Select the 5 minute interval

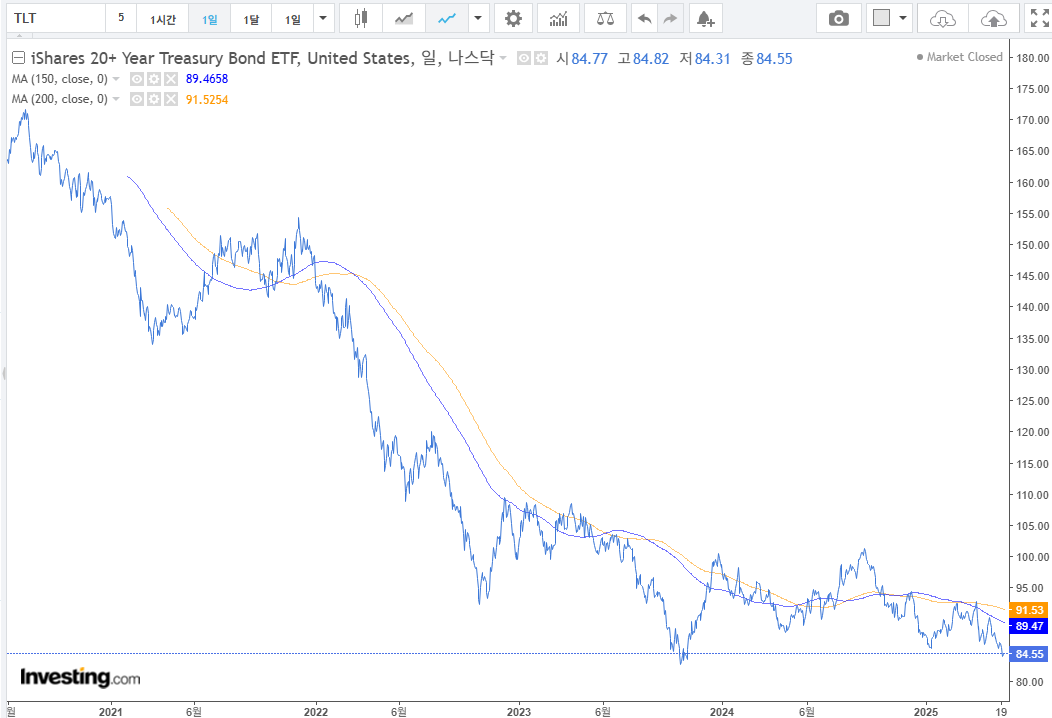(121, 18)
